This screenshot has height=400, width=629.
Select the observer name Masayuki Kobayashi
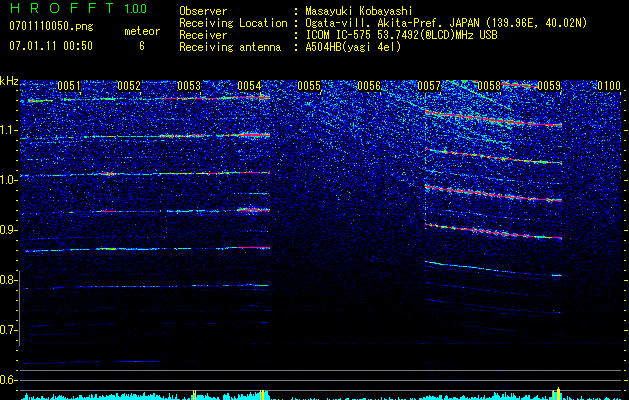(x=359, y=11)
